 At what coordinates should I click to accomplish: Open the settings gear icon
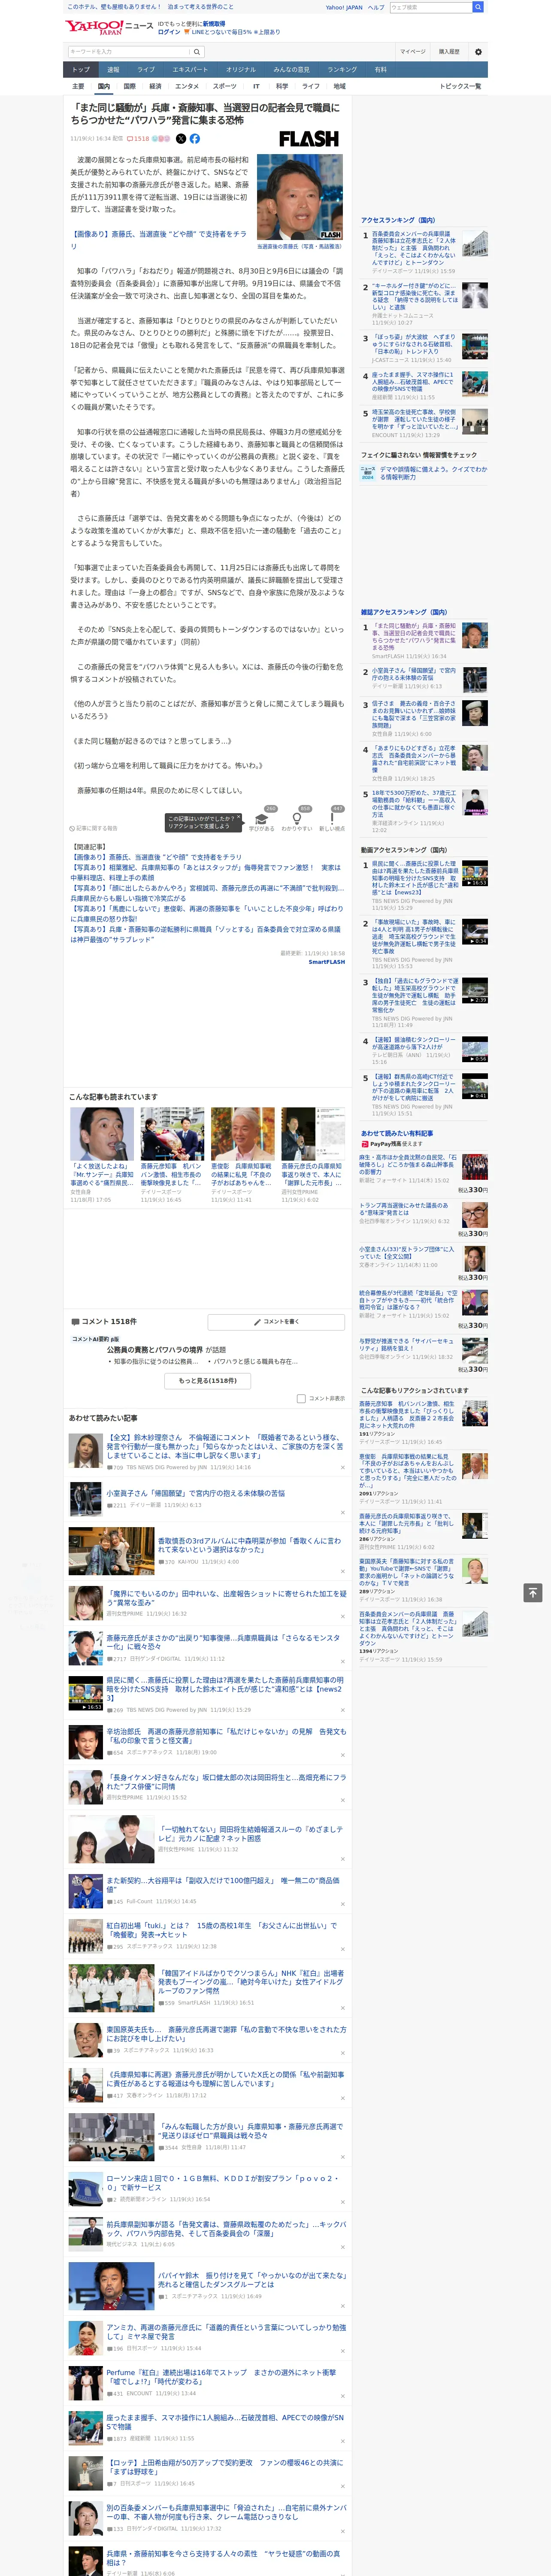click(x=477, y=51)
